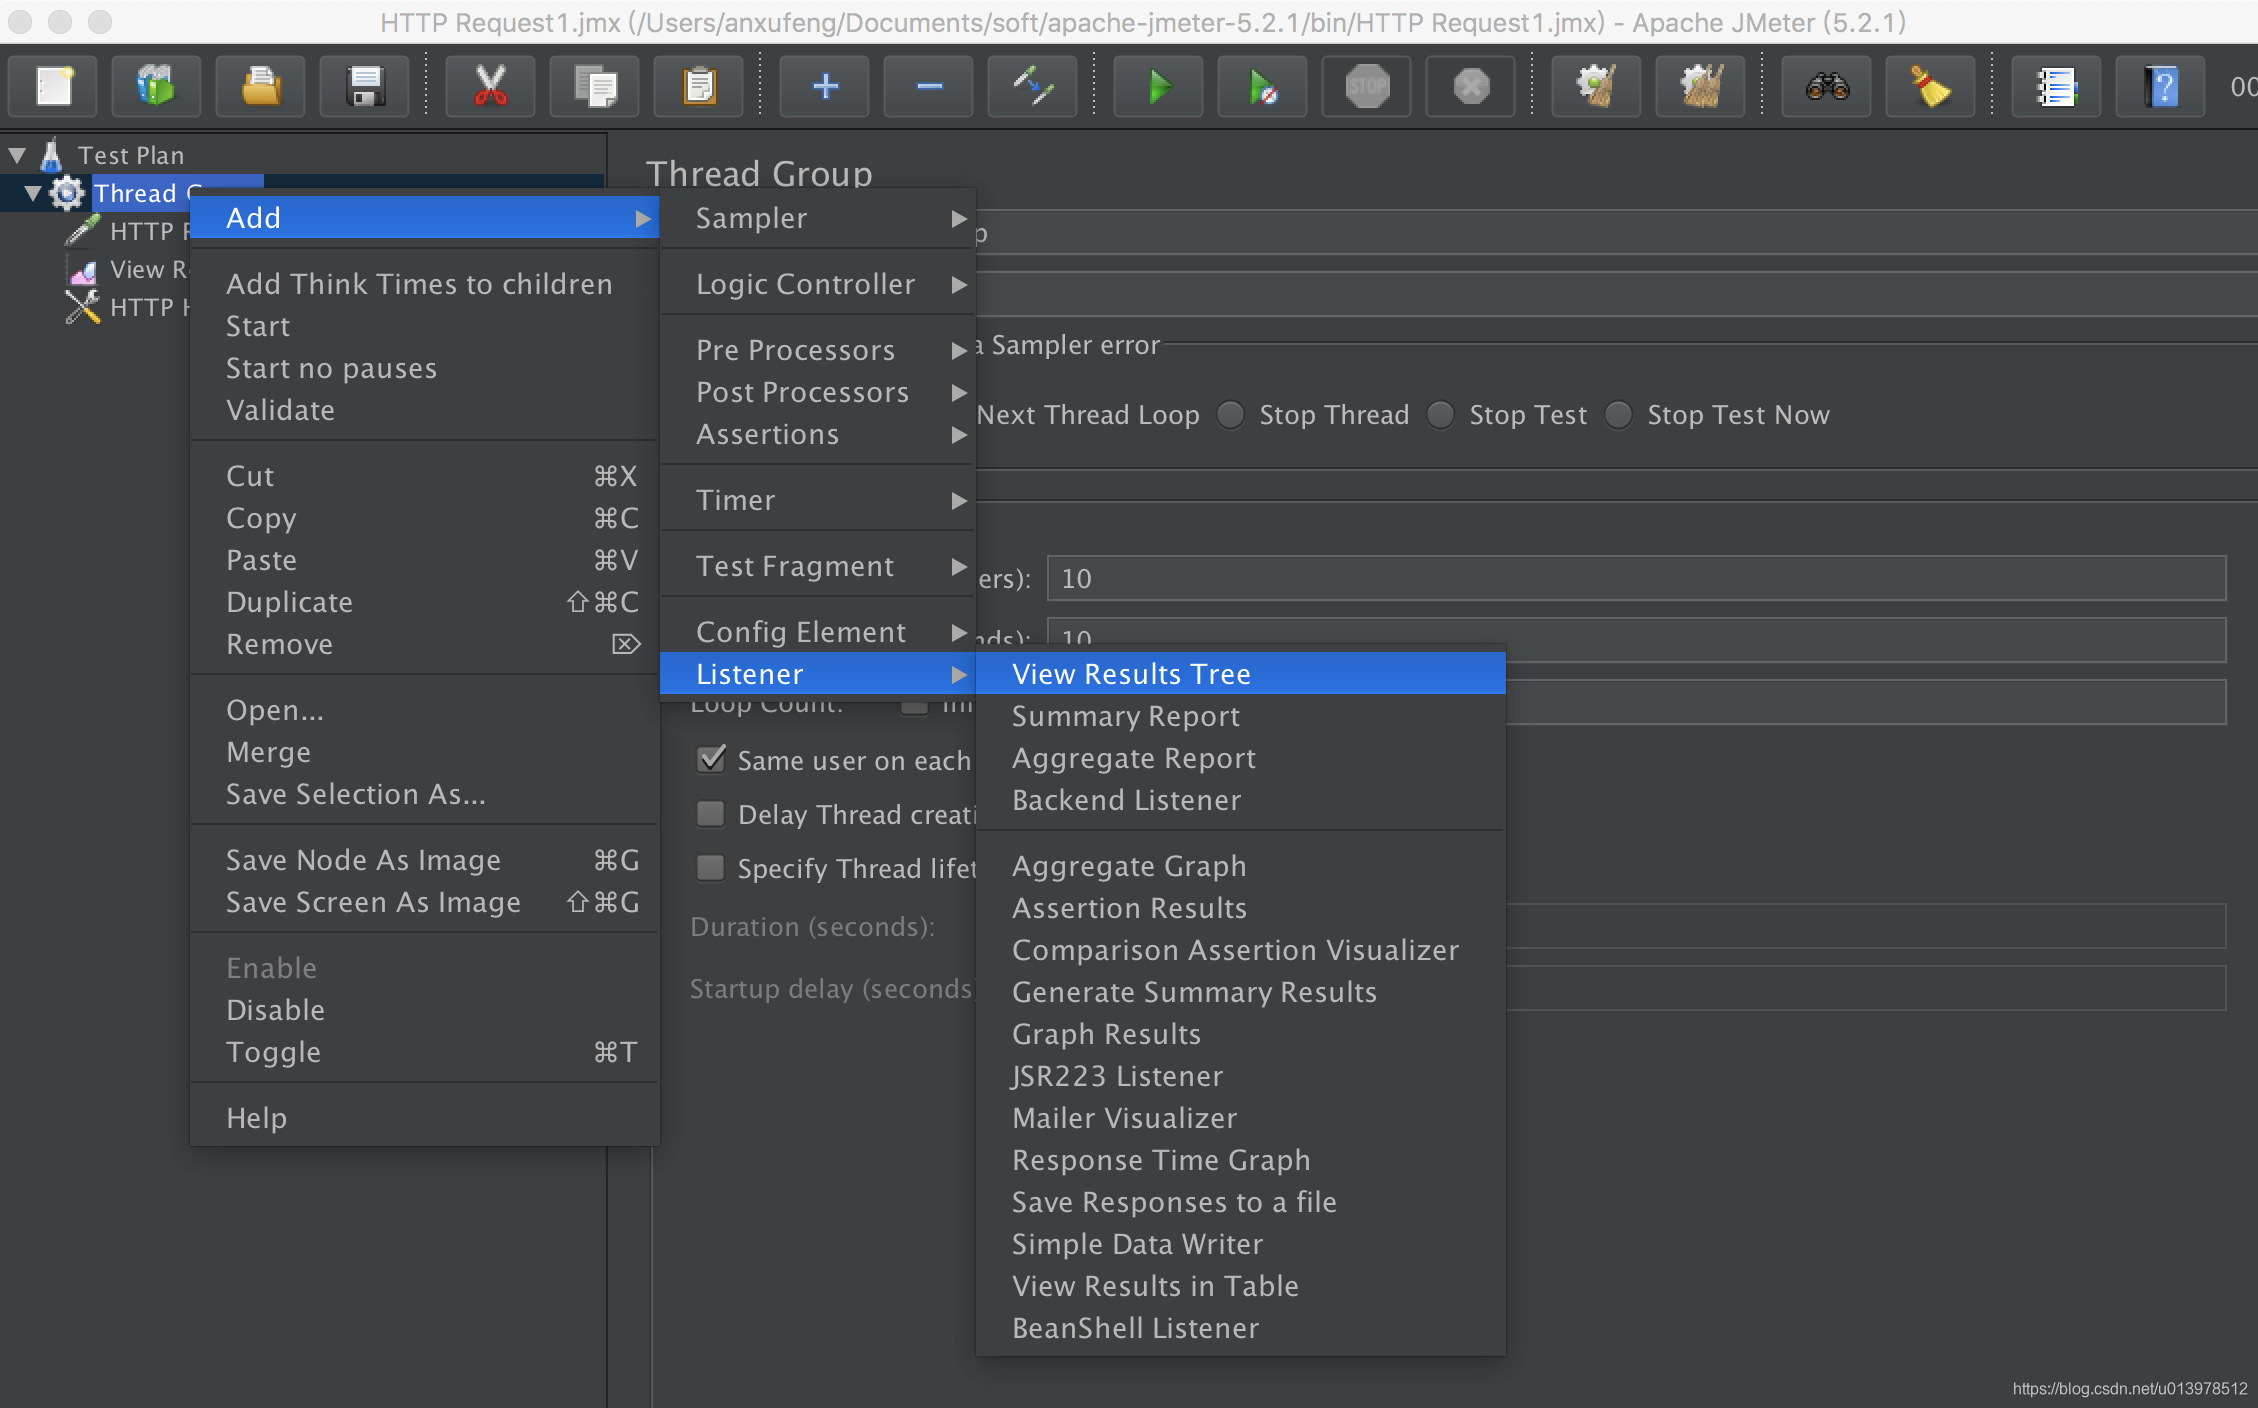The image size is (2258, 1408).
Task: Click the Templates icon in toolbar
Action: pos(156,87)
